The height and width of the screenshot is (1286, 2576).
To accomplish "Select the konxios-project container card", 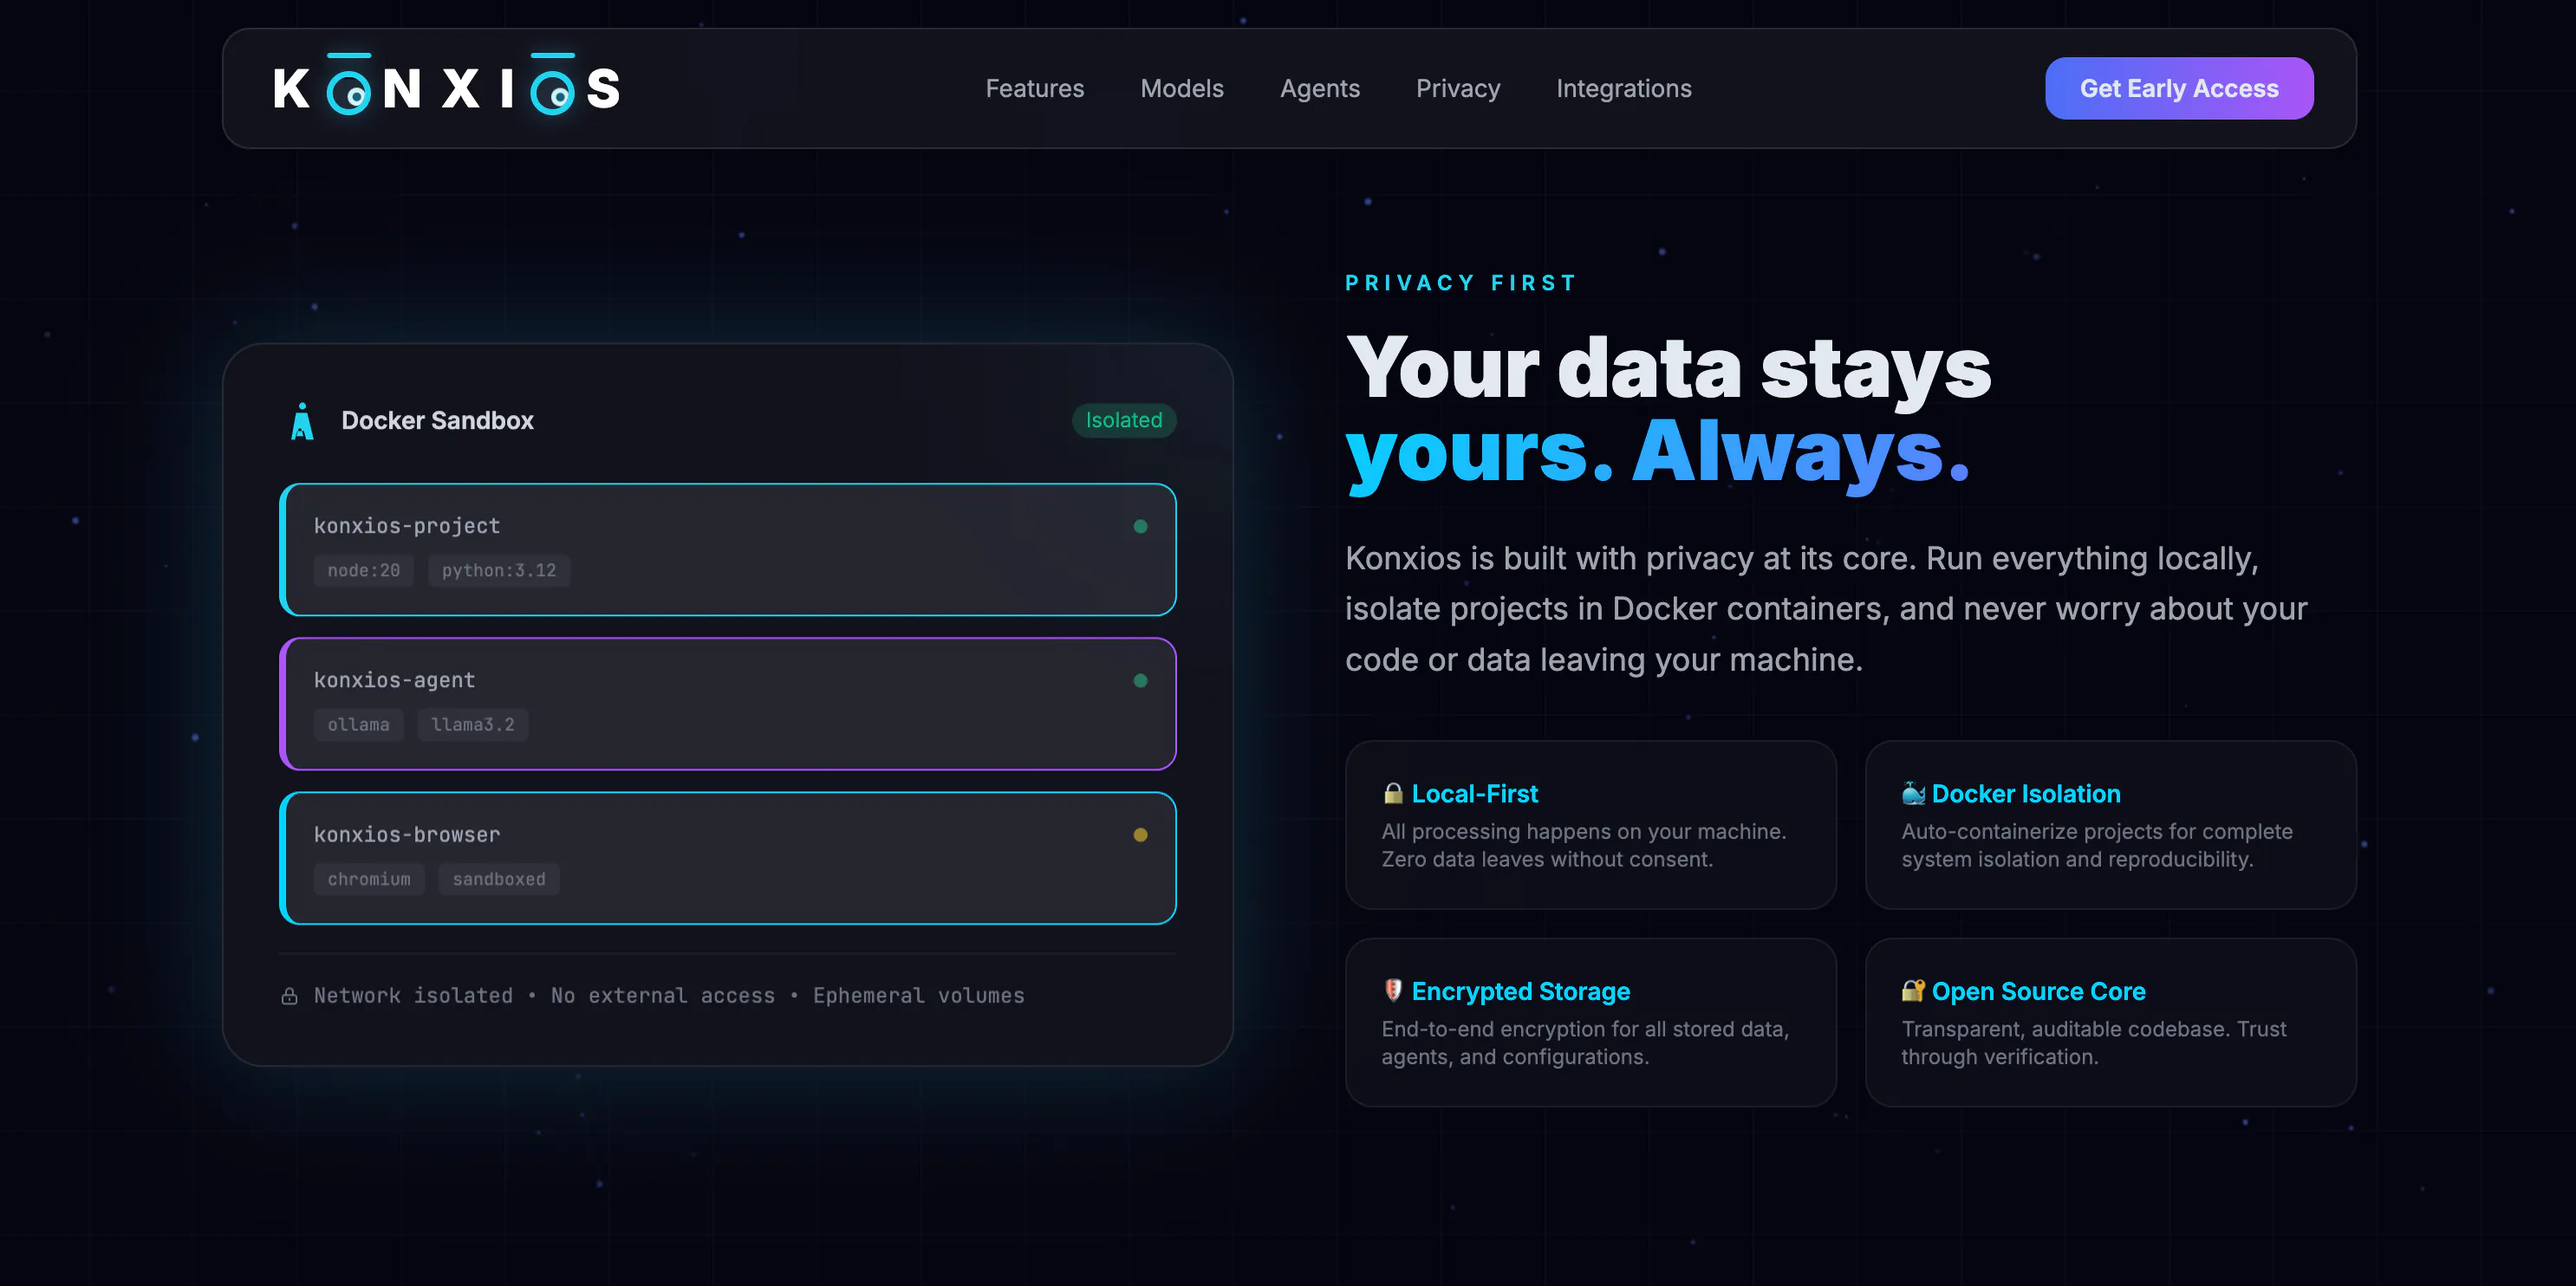I will [x=727, y=549].
